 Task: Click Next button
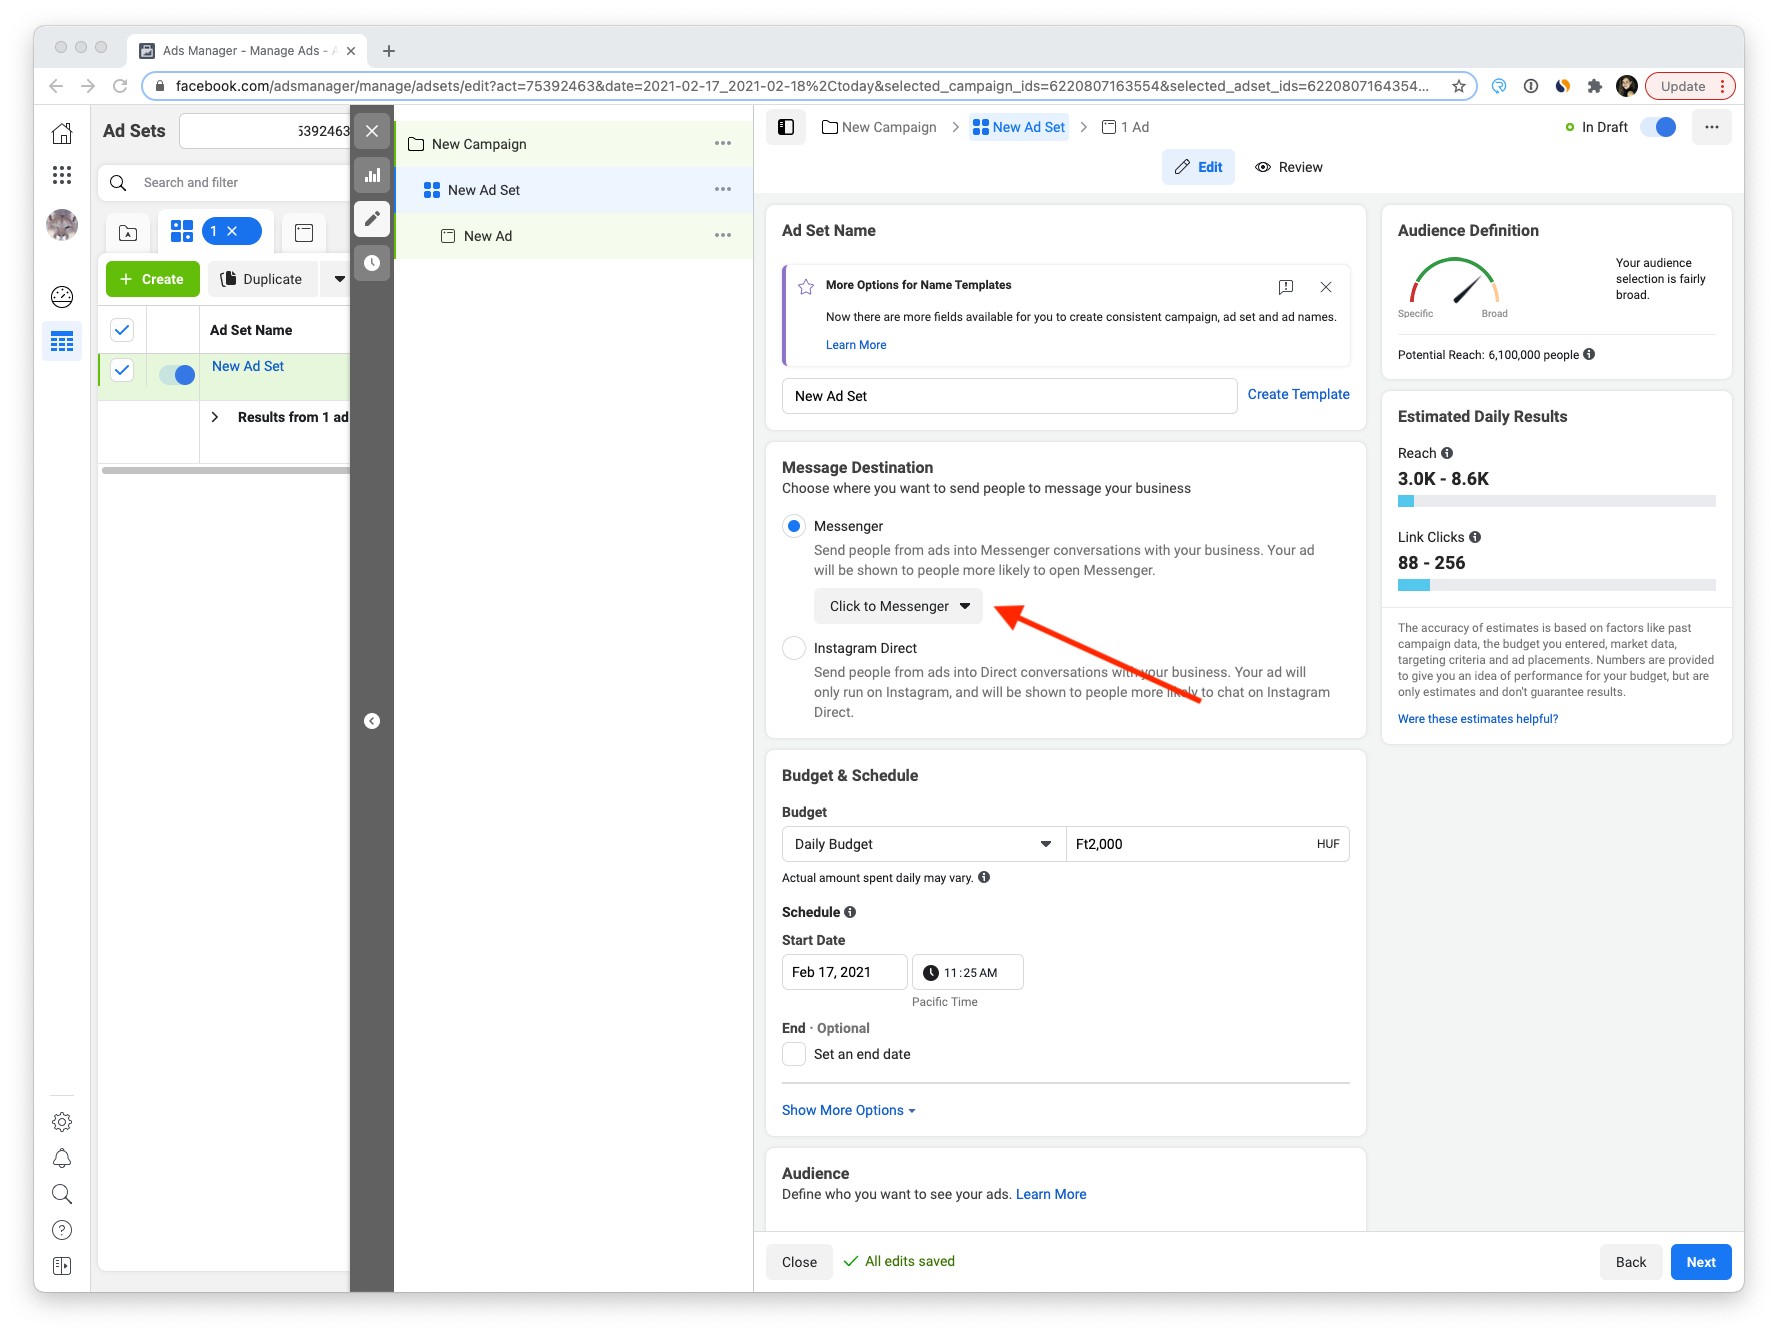(x=1701, y=1262)
